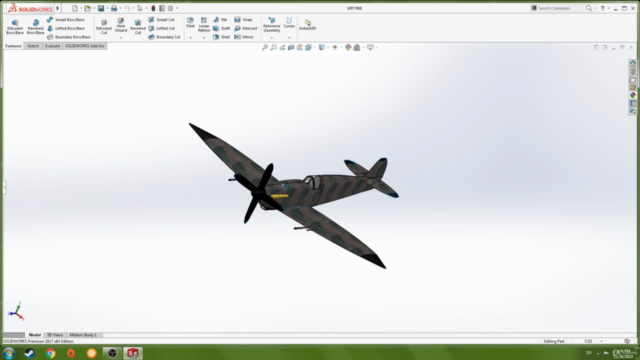Toggle Section View icon
This screenshot has width=640, height=360.
tap(291, 47)
